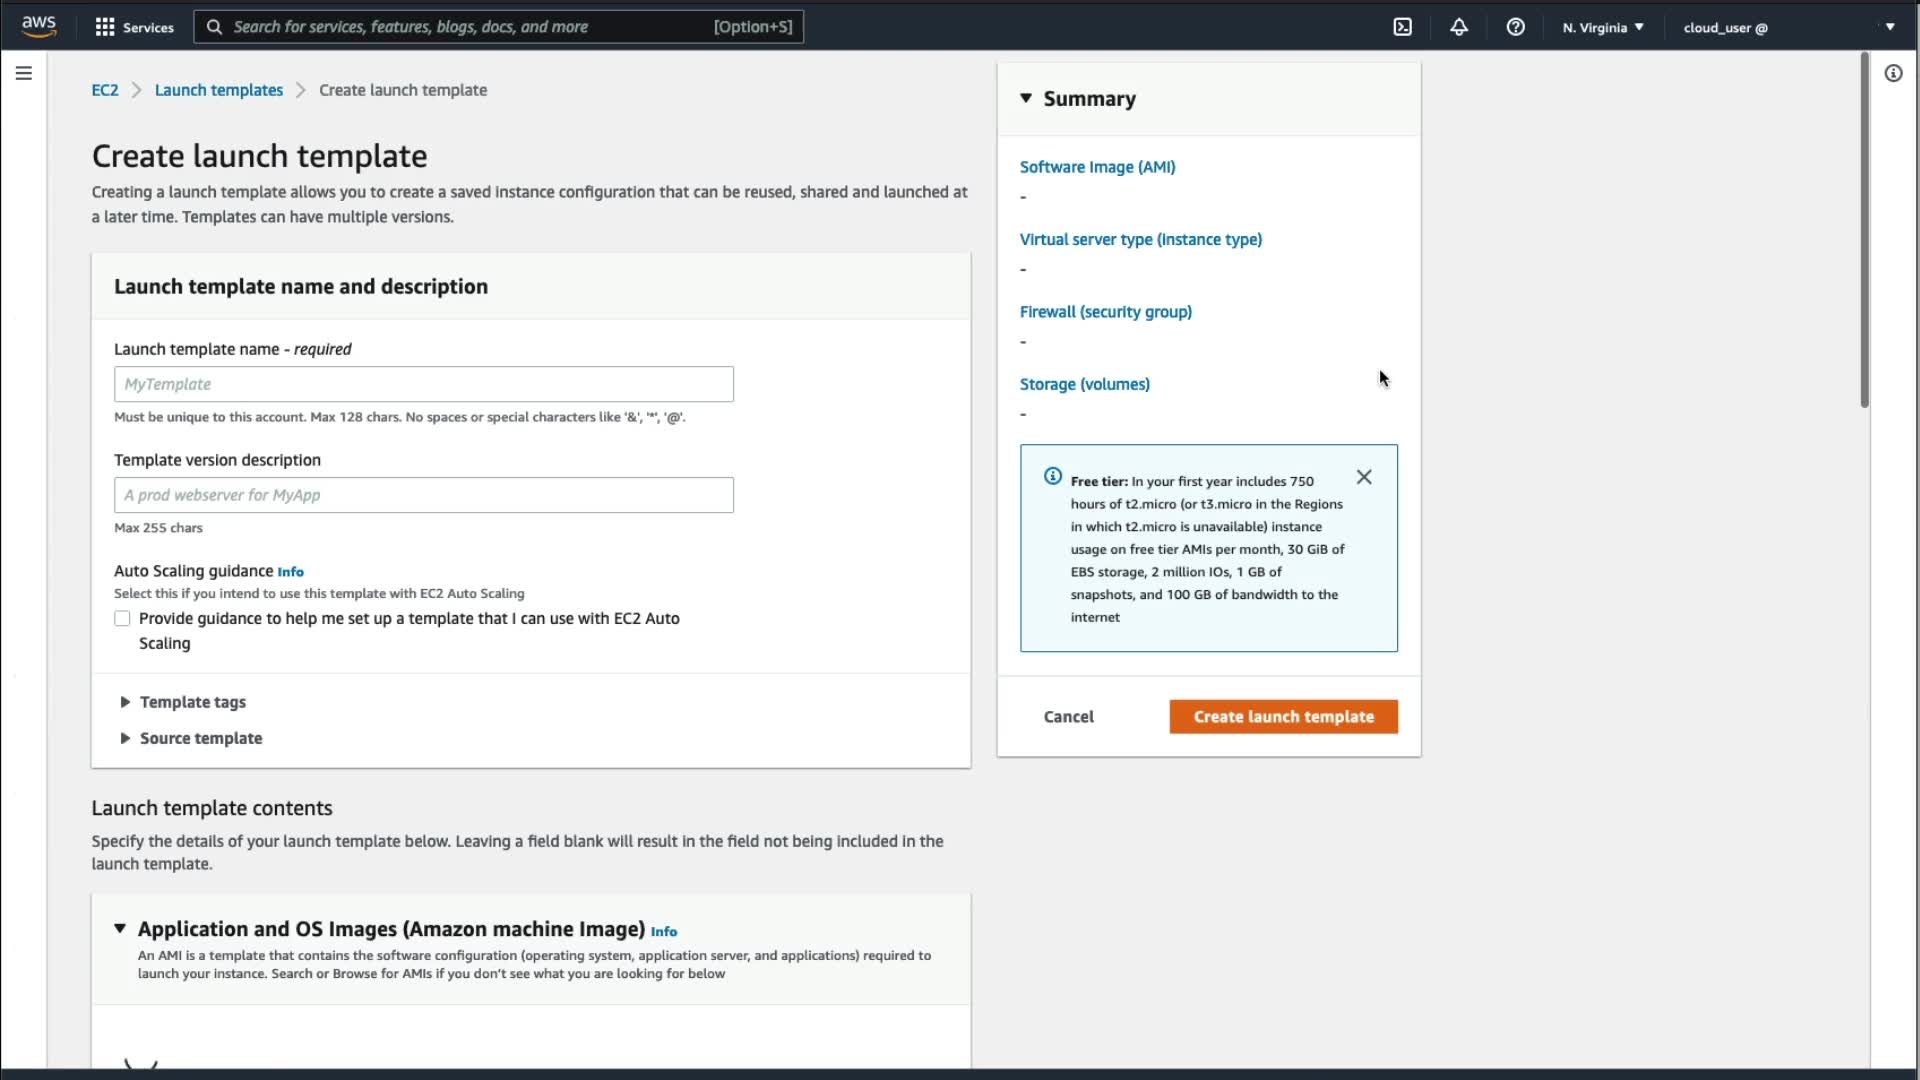Dismiss the Free tier info box
The image size is (1920, 1080).
coord(1364,477)
